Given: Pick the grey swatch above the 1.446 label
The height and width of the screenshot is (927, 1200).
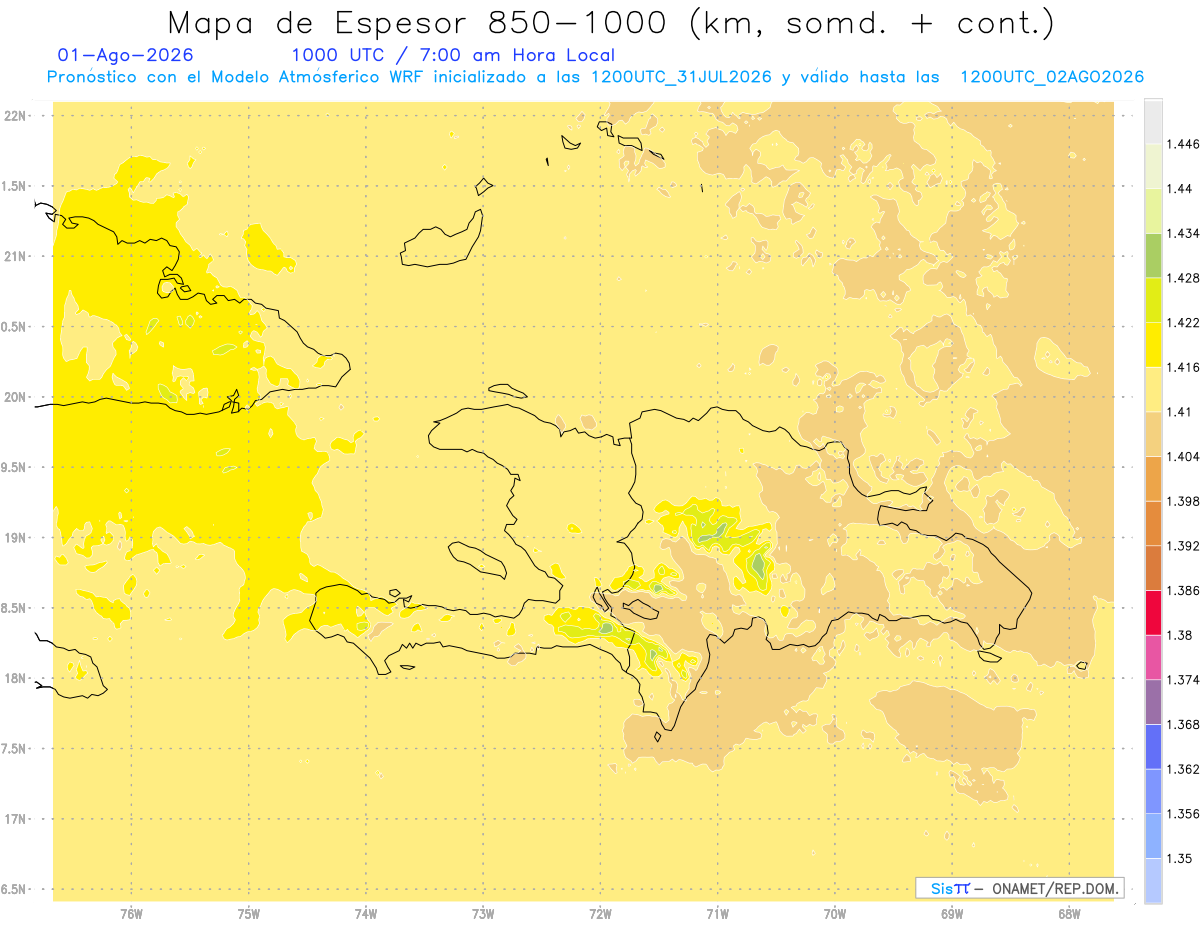Looking at the screenshot, I should click(1153, 121).
